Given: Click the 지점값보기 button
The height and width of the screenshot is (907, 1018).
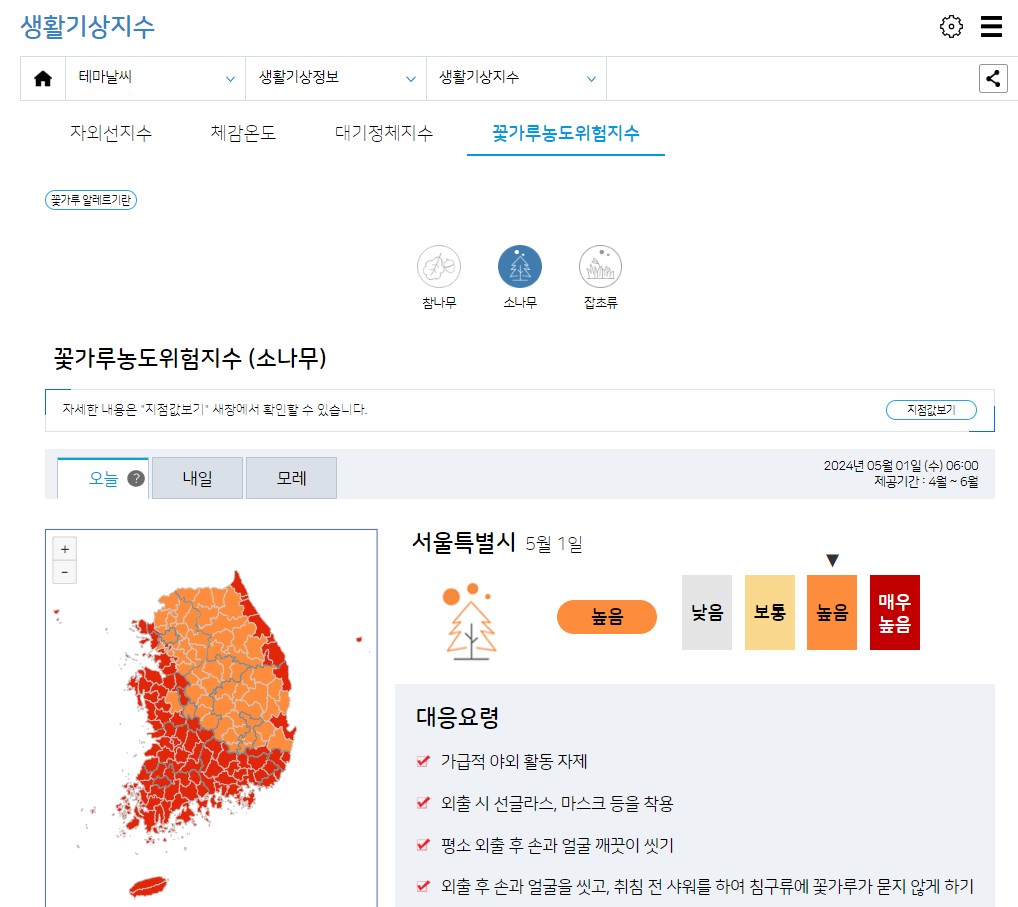Looking at the screenshot, I should pyautogui.click(x=930, y=409).
